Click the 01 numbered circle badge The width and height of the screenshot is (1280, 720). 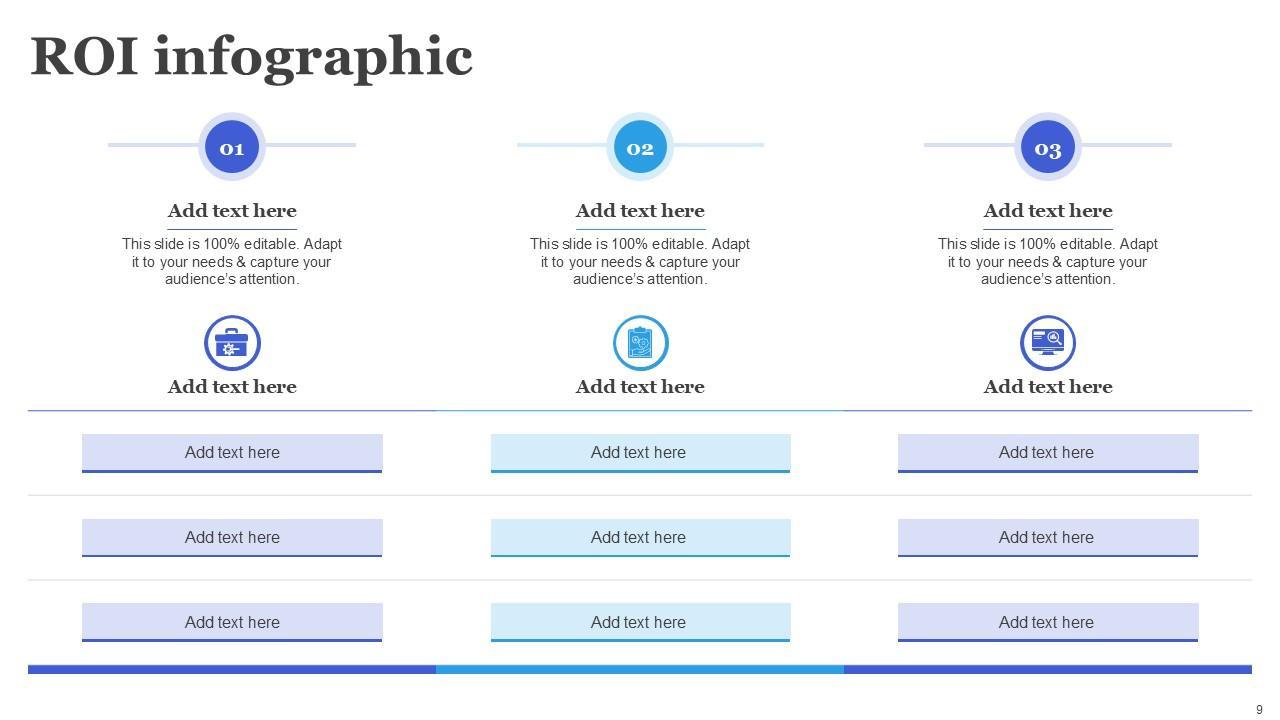point(232,147)
